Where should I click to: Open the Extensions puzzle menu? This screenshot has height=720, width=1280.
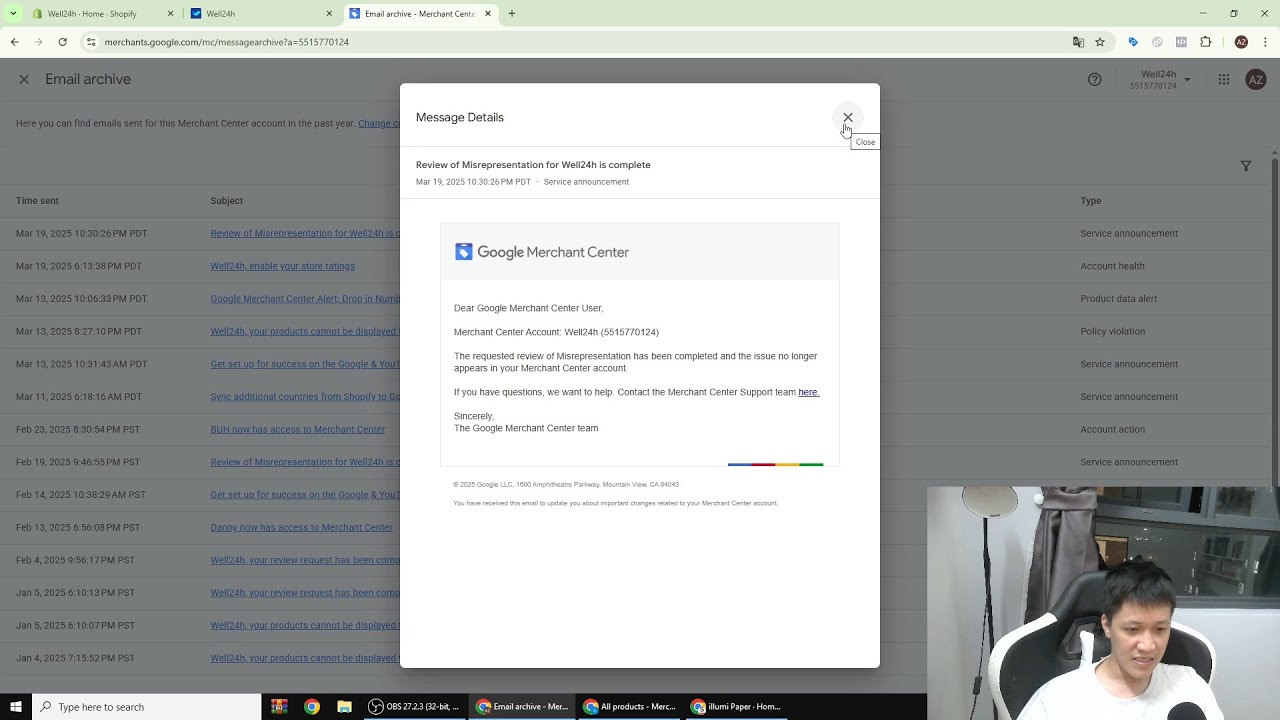click(x=1205, y=42)
